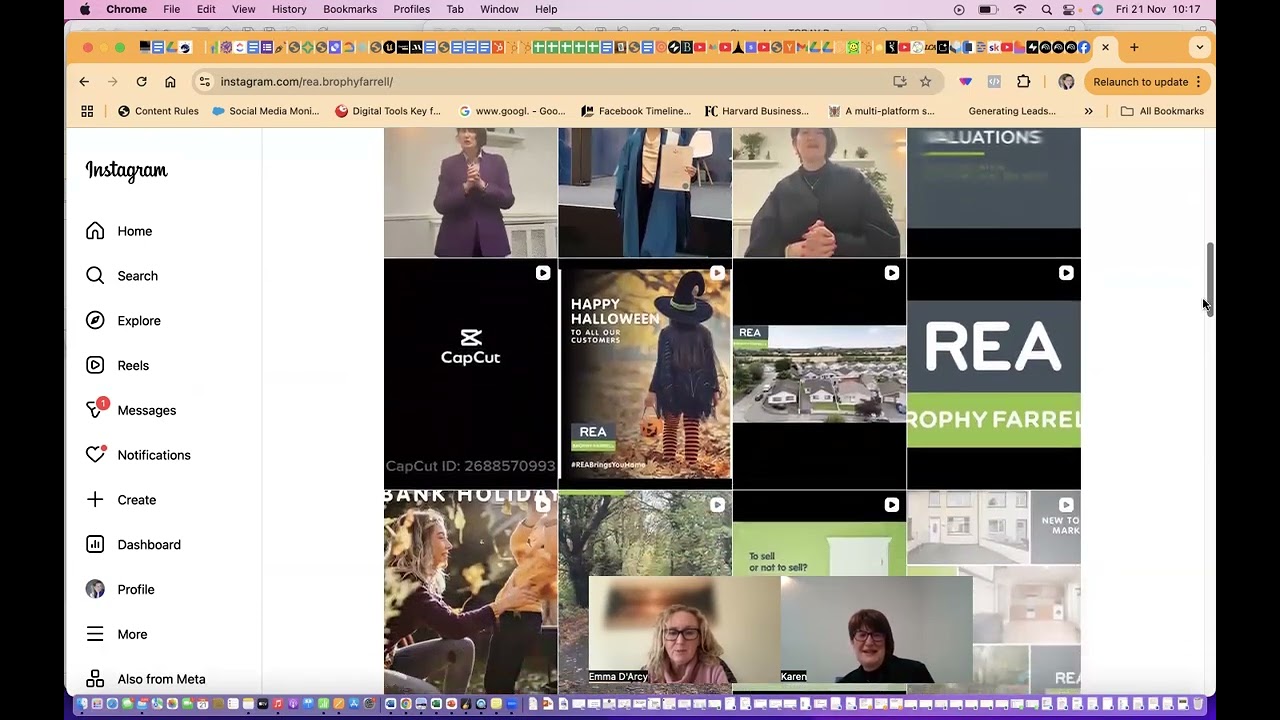The image size is (1280, 720).
Task: Open the Edit menu
Action: pos(206,9)
